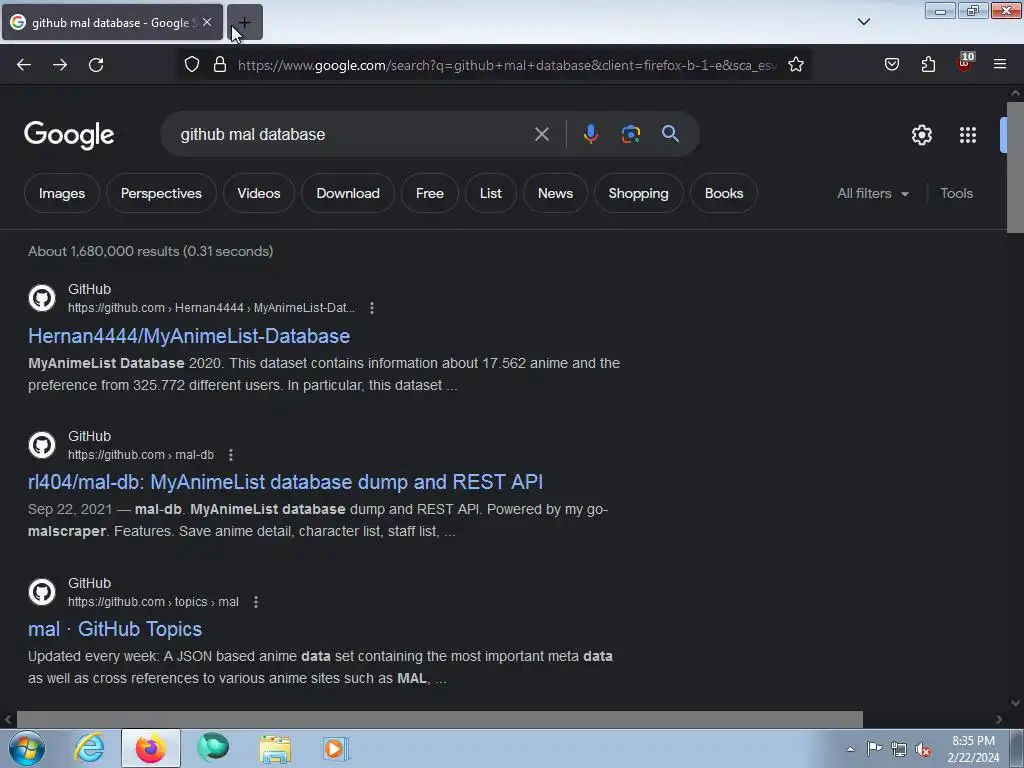Show hidden tray icons
1024x768 pixels.
pos(850,749)
